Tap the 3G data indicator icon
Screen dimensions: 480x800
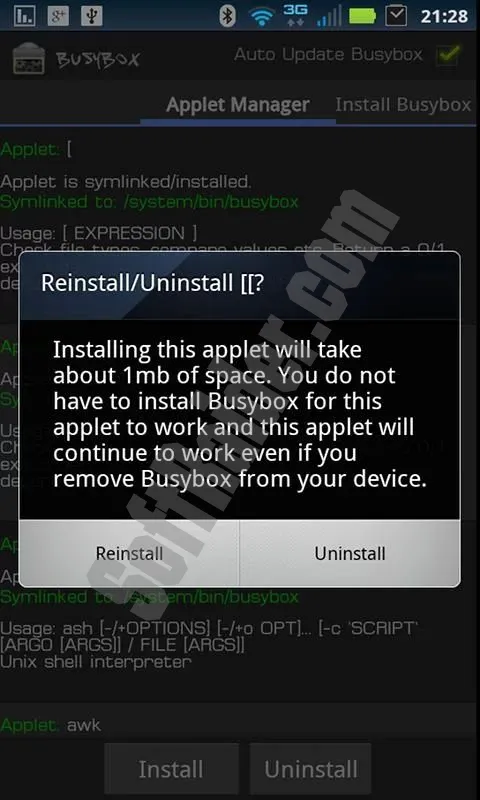click(x=296, y=15)
